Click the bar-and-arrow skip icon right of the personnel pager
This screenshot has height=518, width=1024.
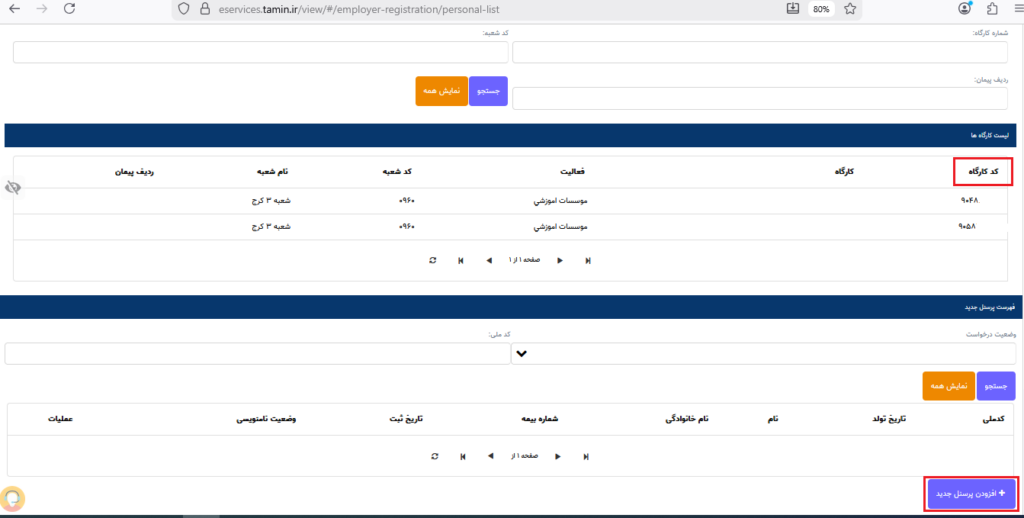pyautogui.click(x=586, y=457)
